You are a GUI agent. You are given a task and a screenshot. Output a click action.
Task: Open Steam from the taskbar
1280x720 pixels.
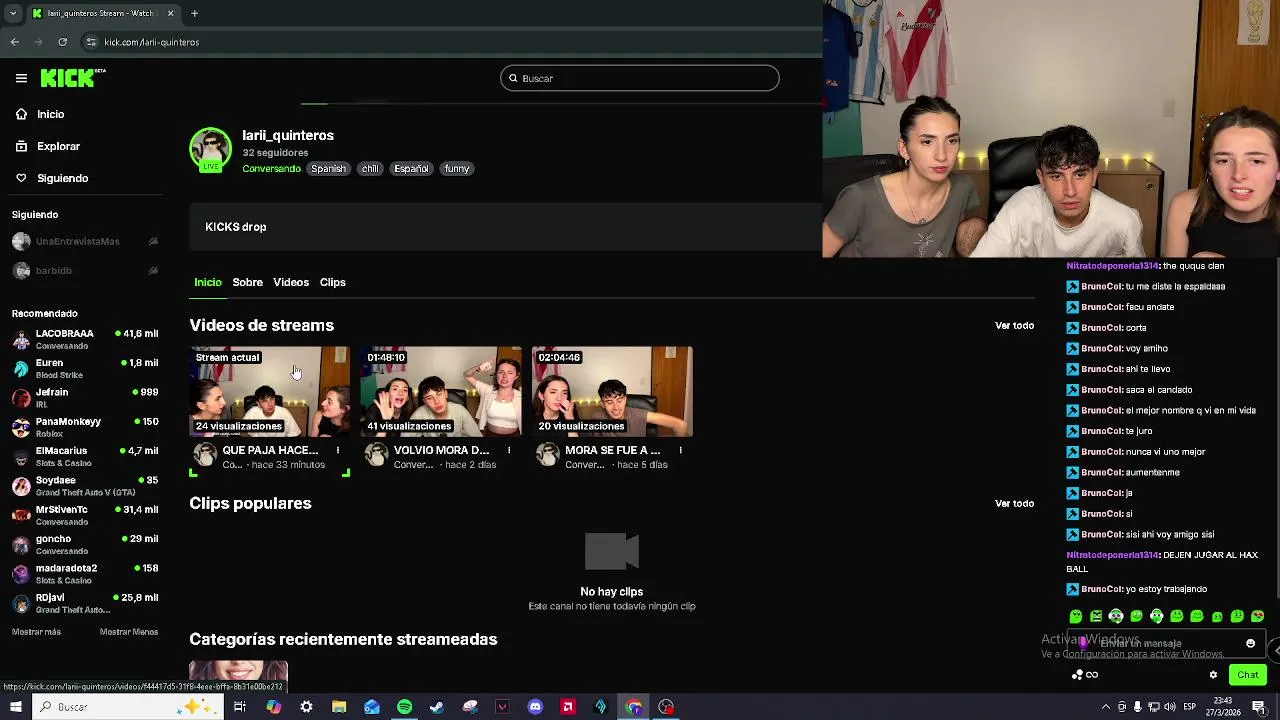click(x=437, y=707)
